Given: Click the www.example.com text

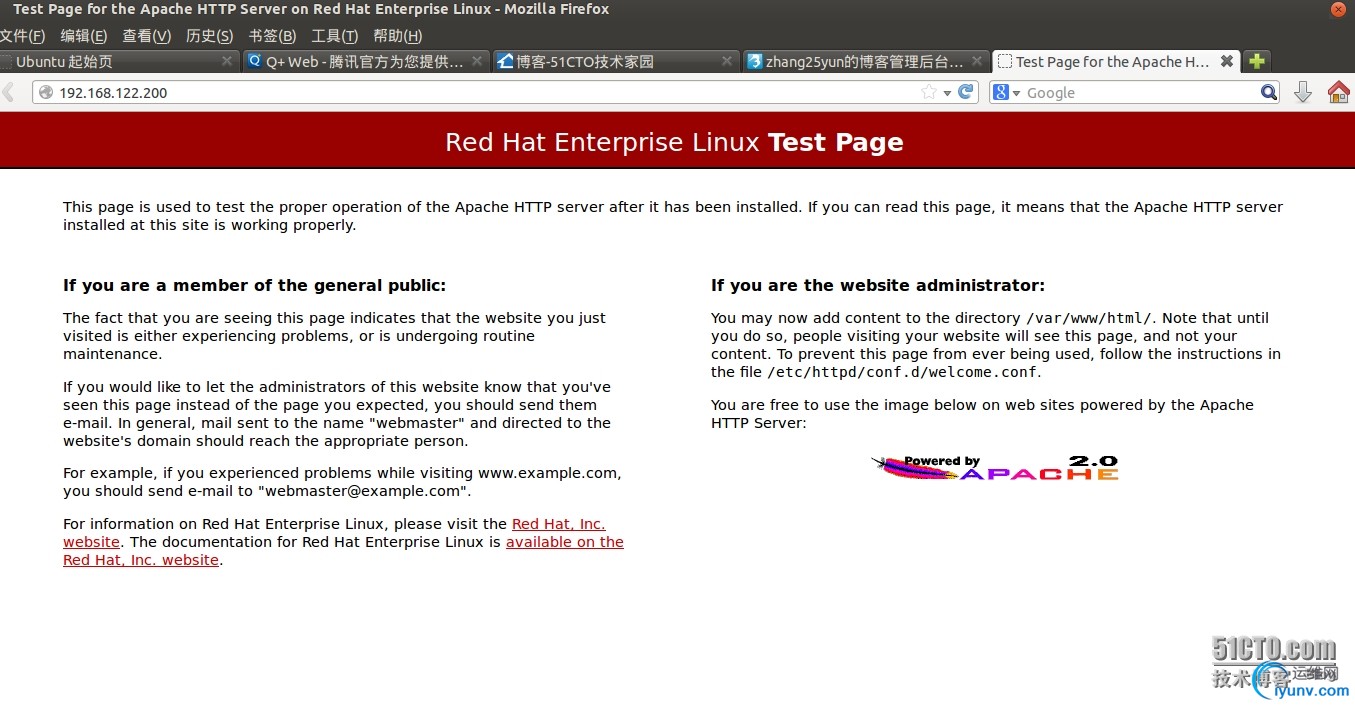Looking at the screenshot, I should 548,473.
